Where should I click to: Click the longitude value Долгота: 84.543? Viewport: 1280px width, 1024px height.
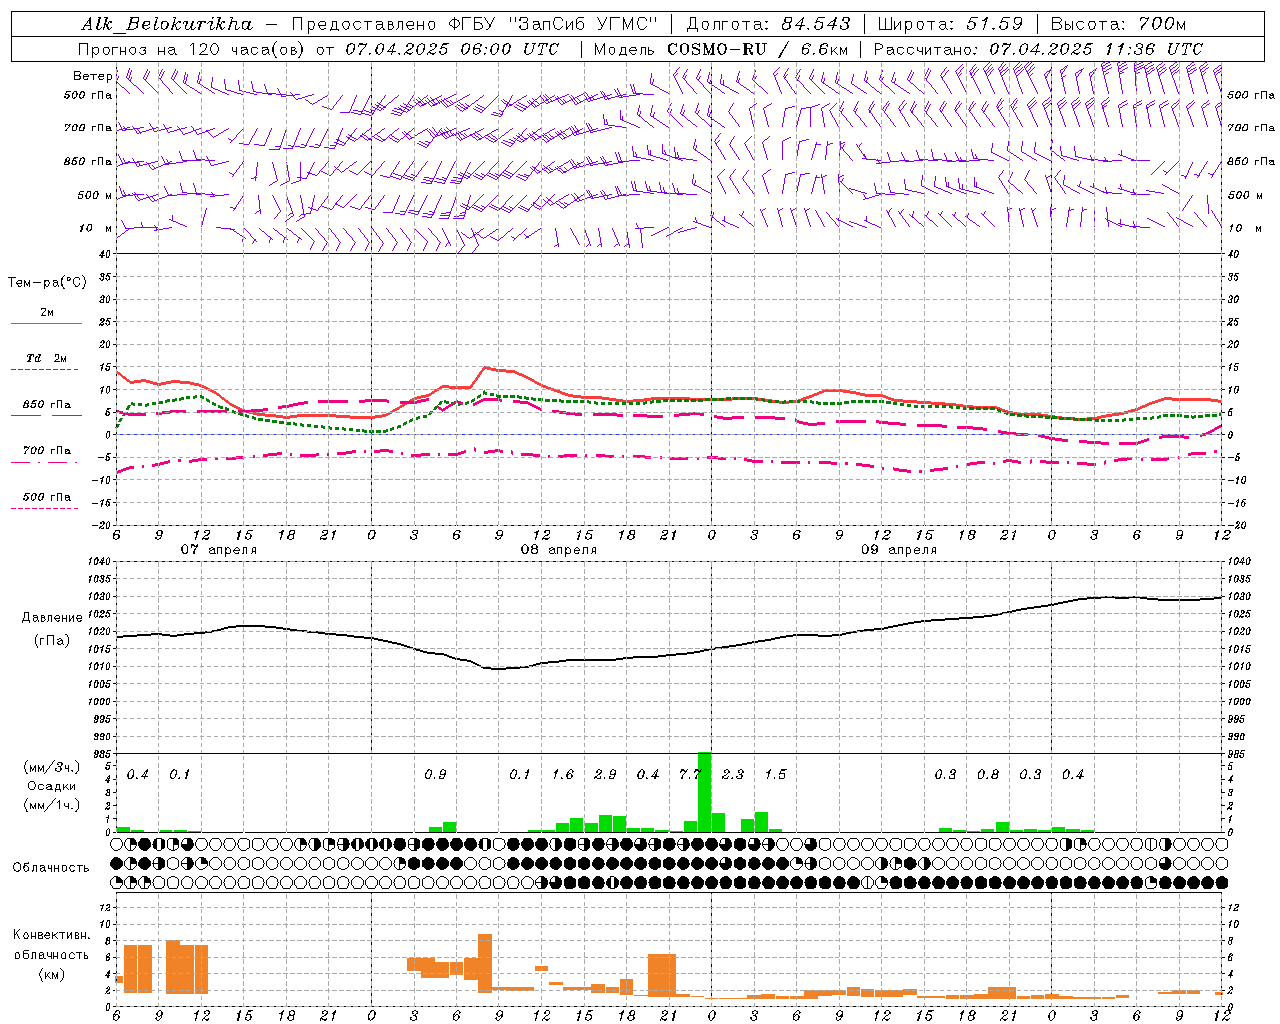point(768,24)
